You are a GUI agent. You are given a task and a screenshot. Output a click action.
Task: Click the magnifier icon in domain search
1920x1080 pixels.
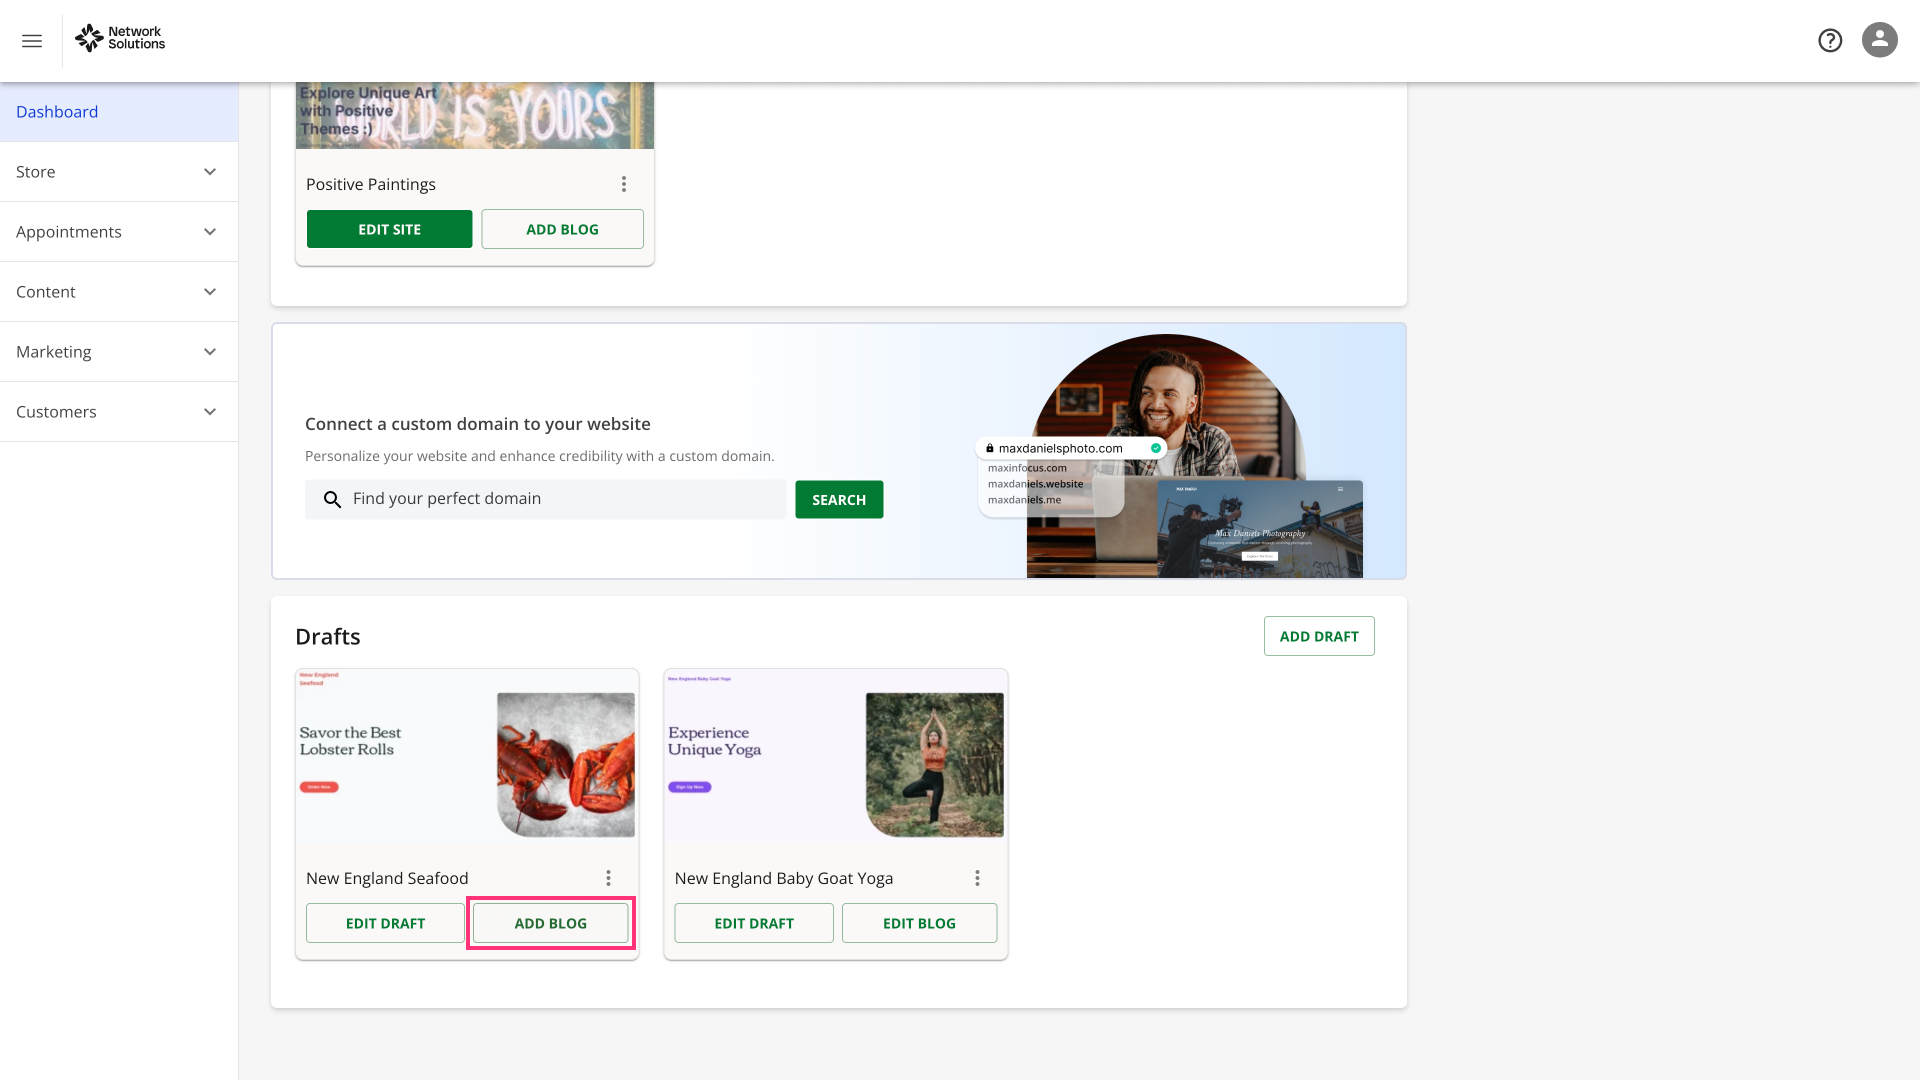point(332,499)
